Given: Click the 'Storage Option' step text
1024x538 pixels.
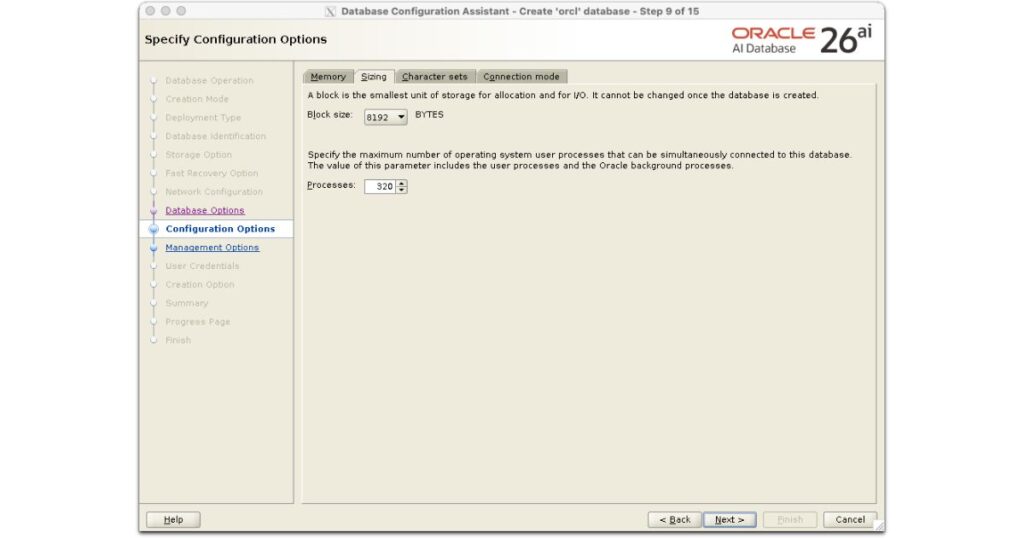Looking at the screenshot, I should pyautogui.click(x=199, y=155).
